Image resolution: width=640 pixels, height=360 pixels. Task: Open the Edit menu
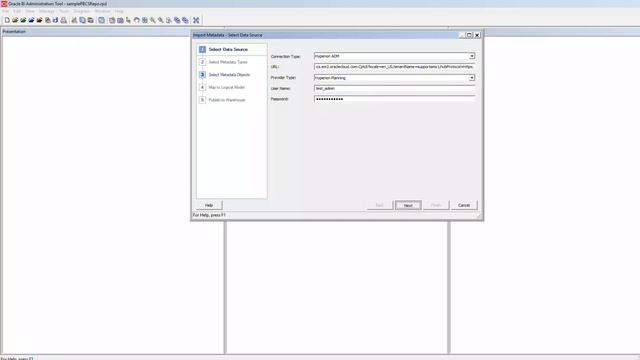coord(17,11)
